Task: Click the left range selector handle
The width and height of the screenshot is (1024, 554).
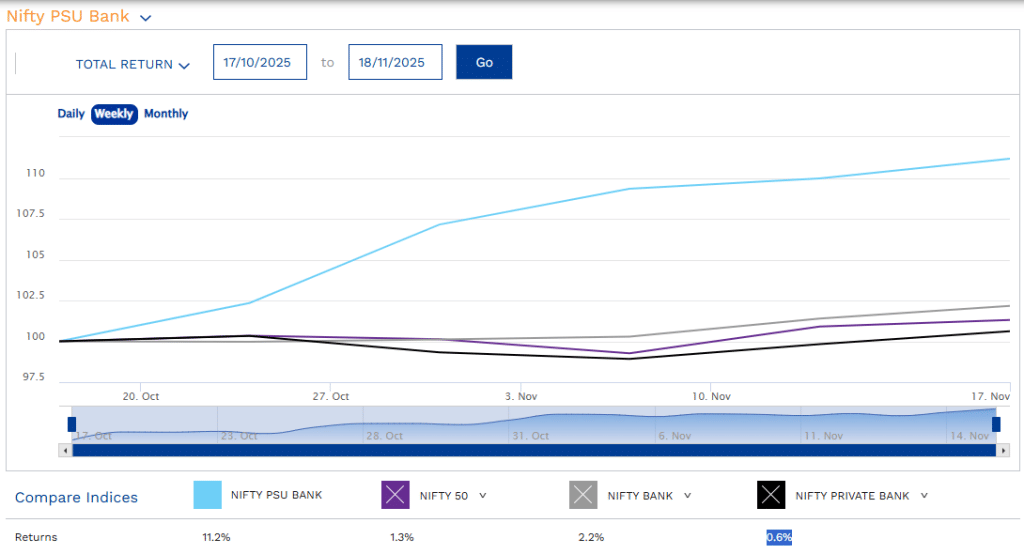Action: pyautogui.click(x=72, y=424)
